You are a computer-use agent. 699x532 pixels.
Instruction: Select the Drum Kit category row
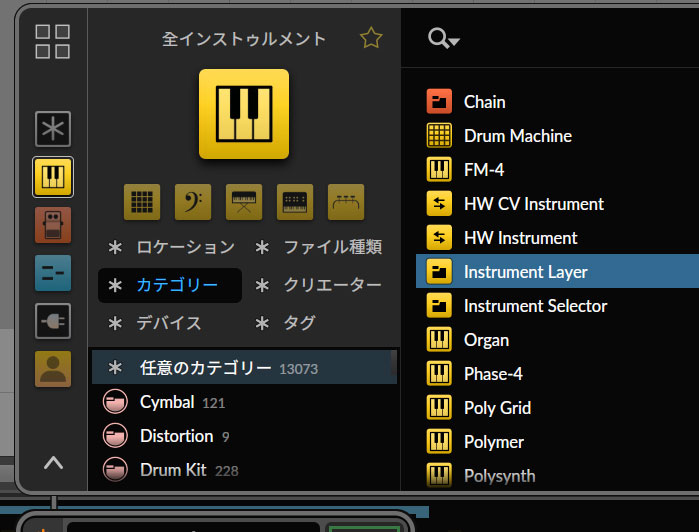click(x=244, y=470)
